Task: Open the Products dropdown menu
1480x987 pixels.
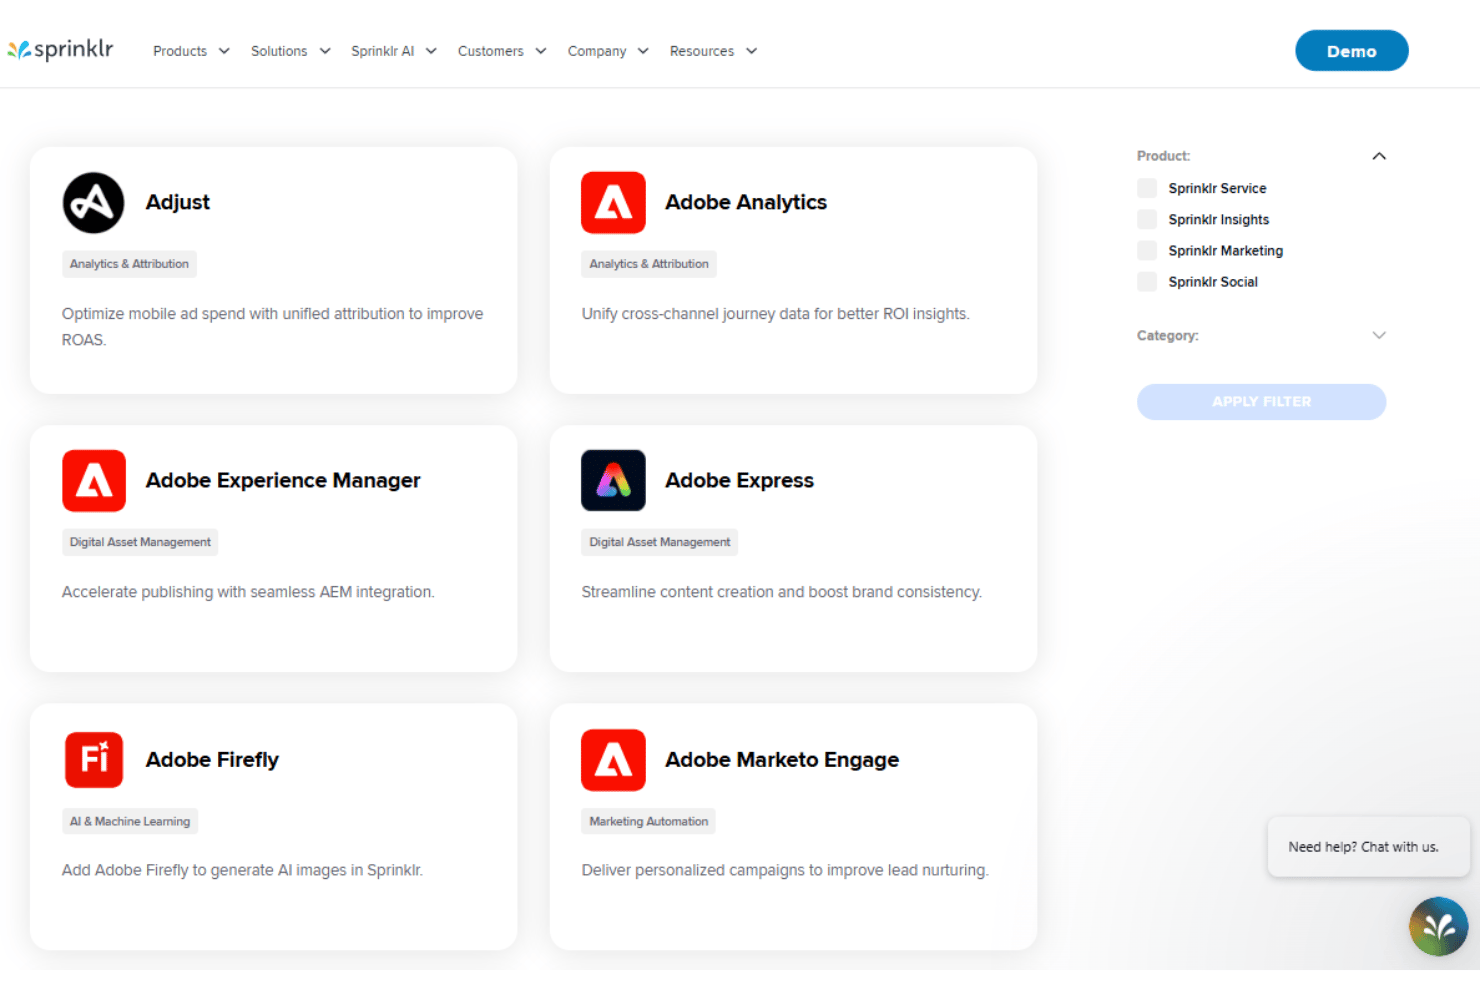Action: (191, 51)
